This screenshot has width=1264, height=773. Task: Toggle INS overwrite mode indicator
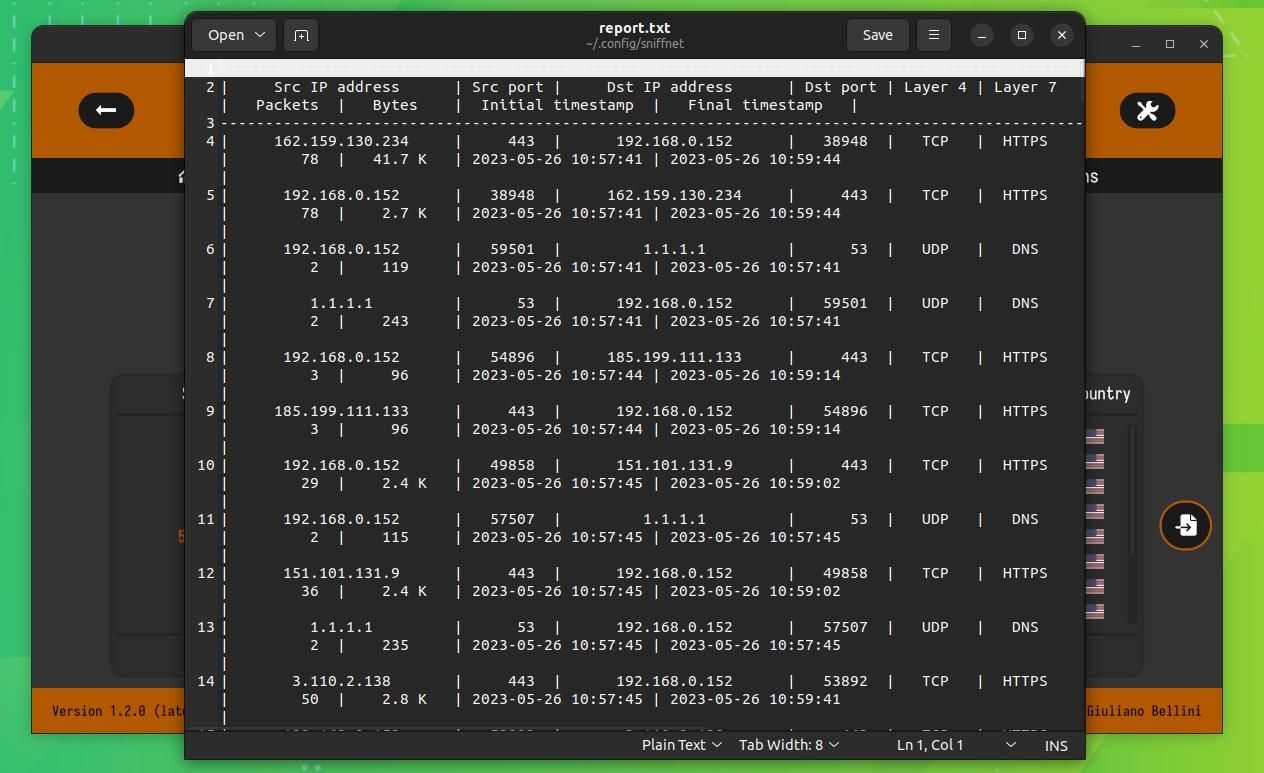1055,745
